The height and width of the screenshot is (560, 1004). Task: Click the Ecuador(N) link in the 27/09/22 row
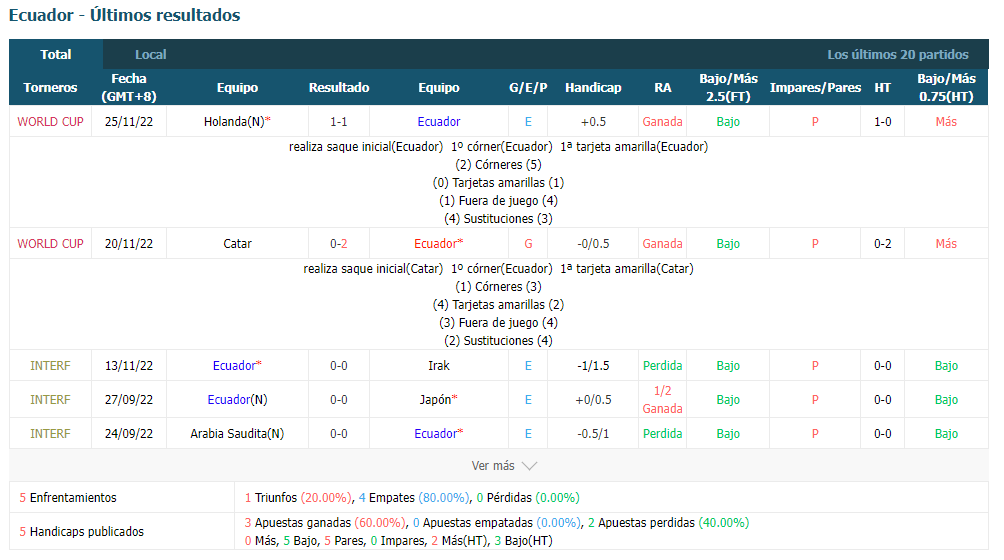pos(237,400)
